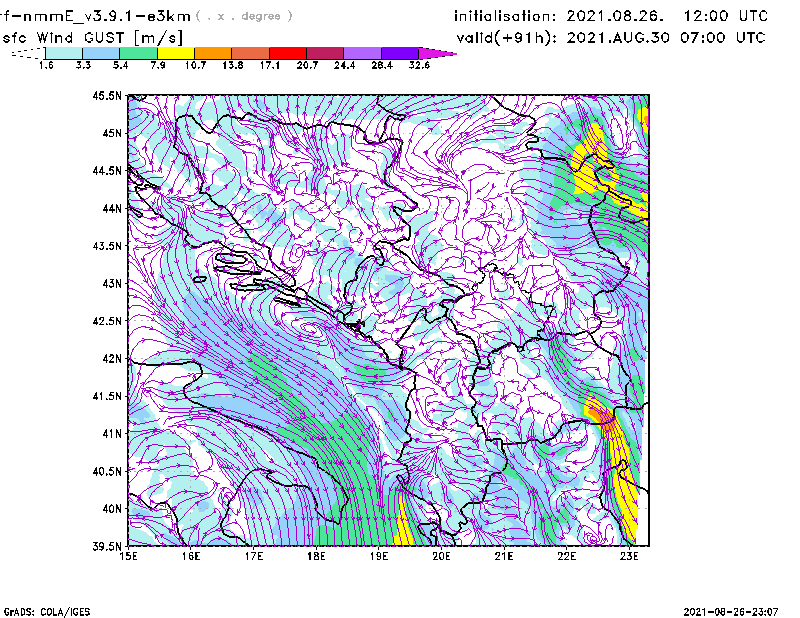Image resolution: width=800 pixels, height=618 pixels.
Task: Click the crimson legend color swatch
Action: pos(325,53)
